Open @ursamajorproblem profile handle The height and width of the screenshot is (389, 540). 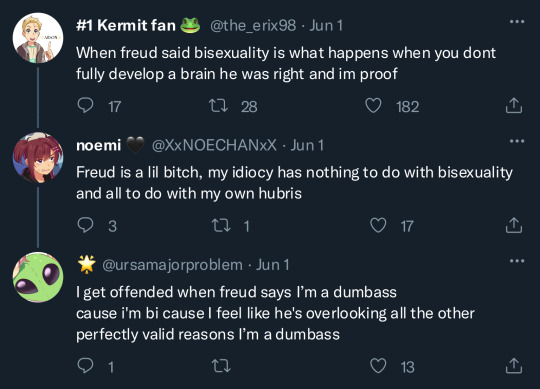pyautogui.click(x=172, y=265)
